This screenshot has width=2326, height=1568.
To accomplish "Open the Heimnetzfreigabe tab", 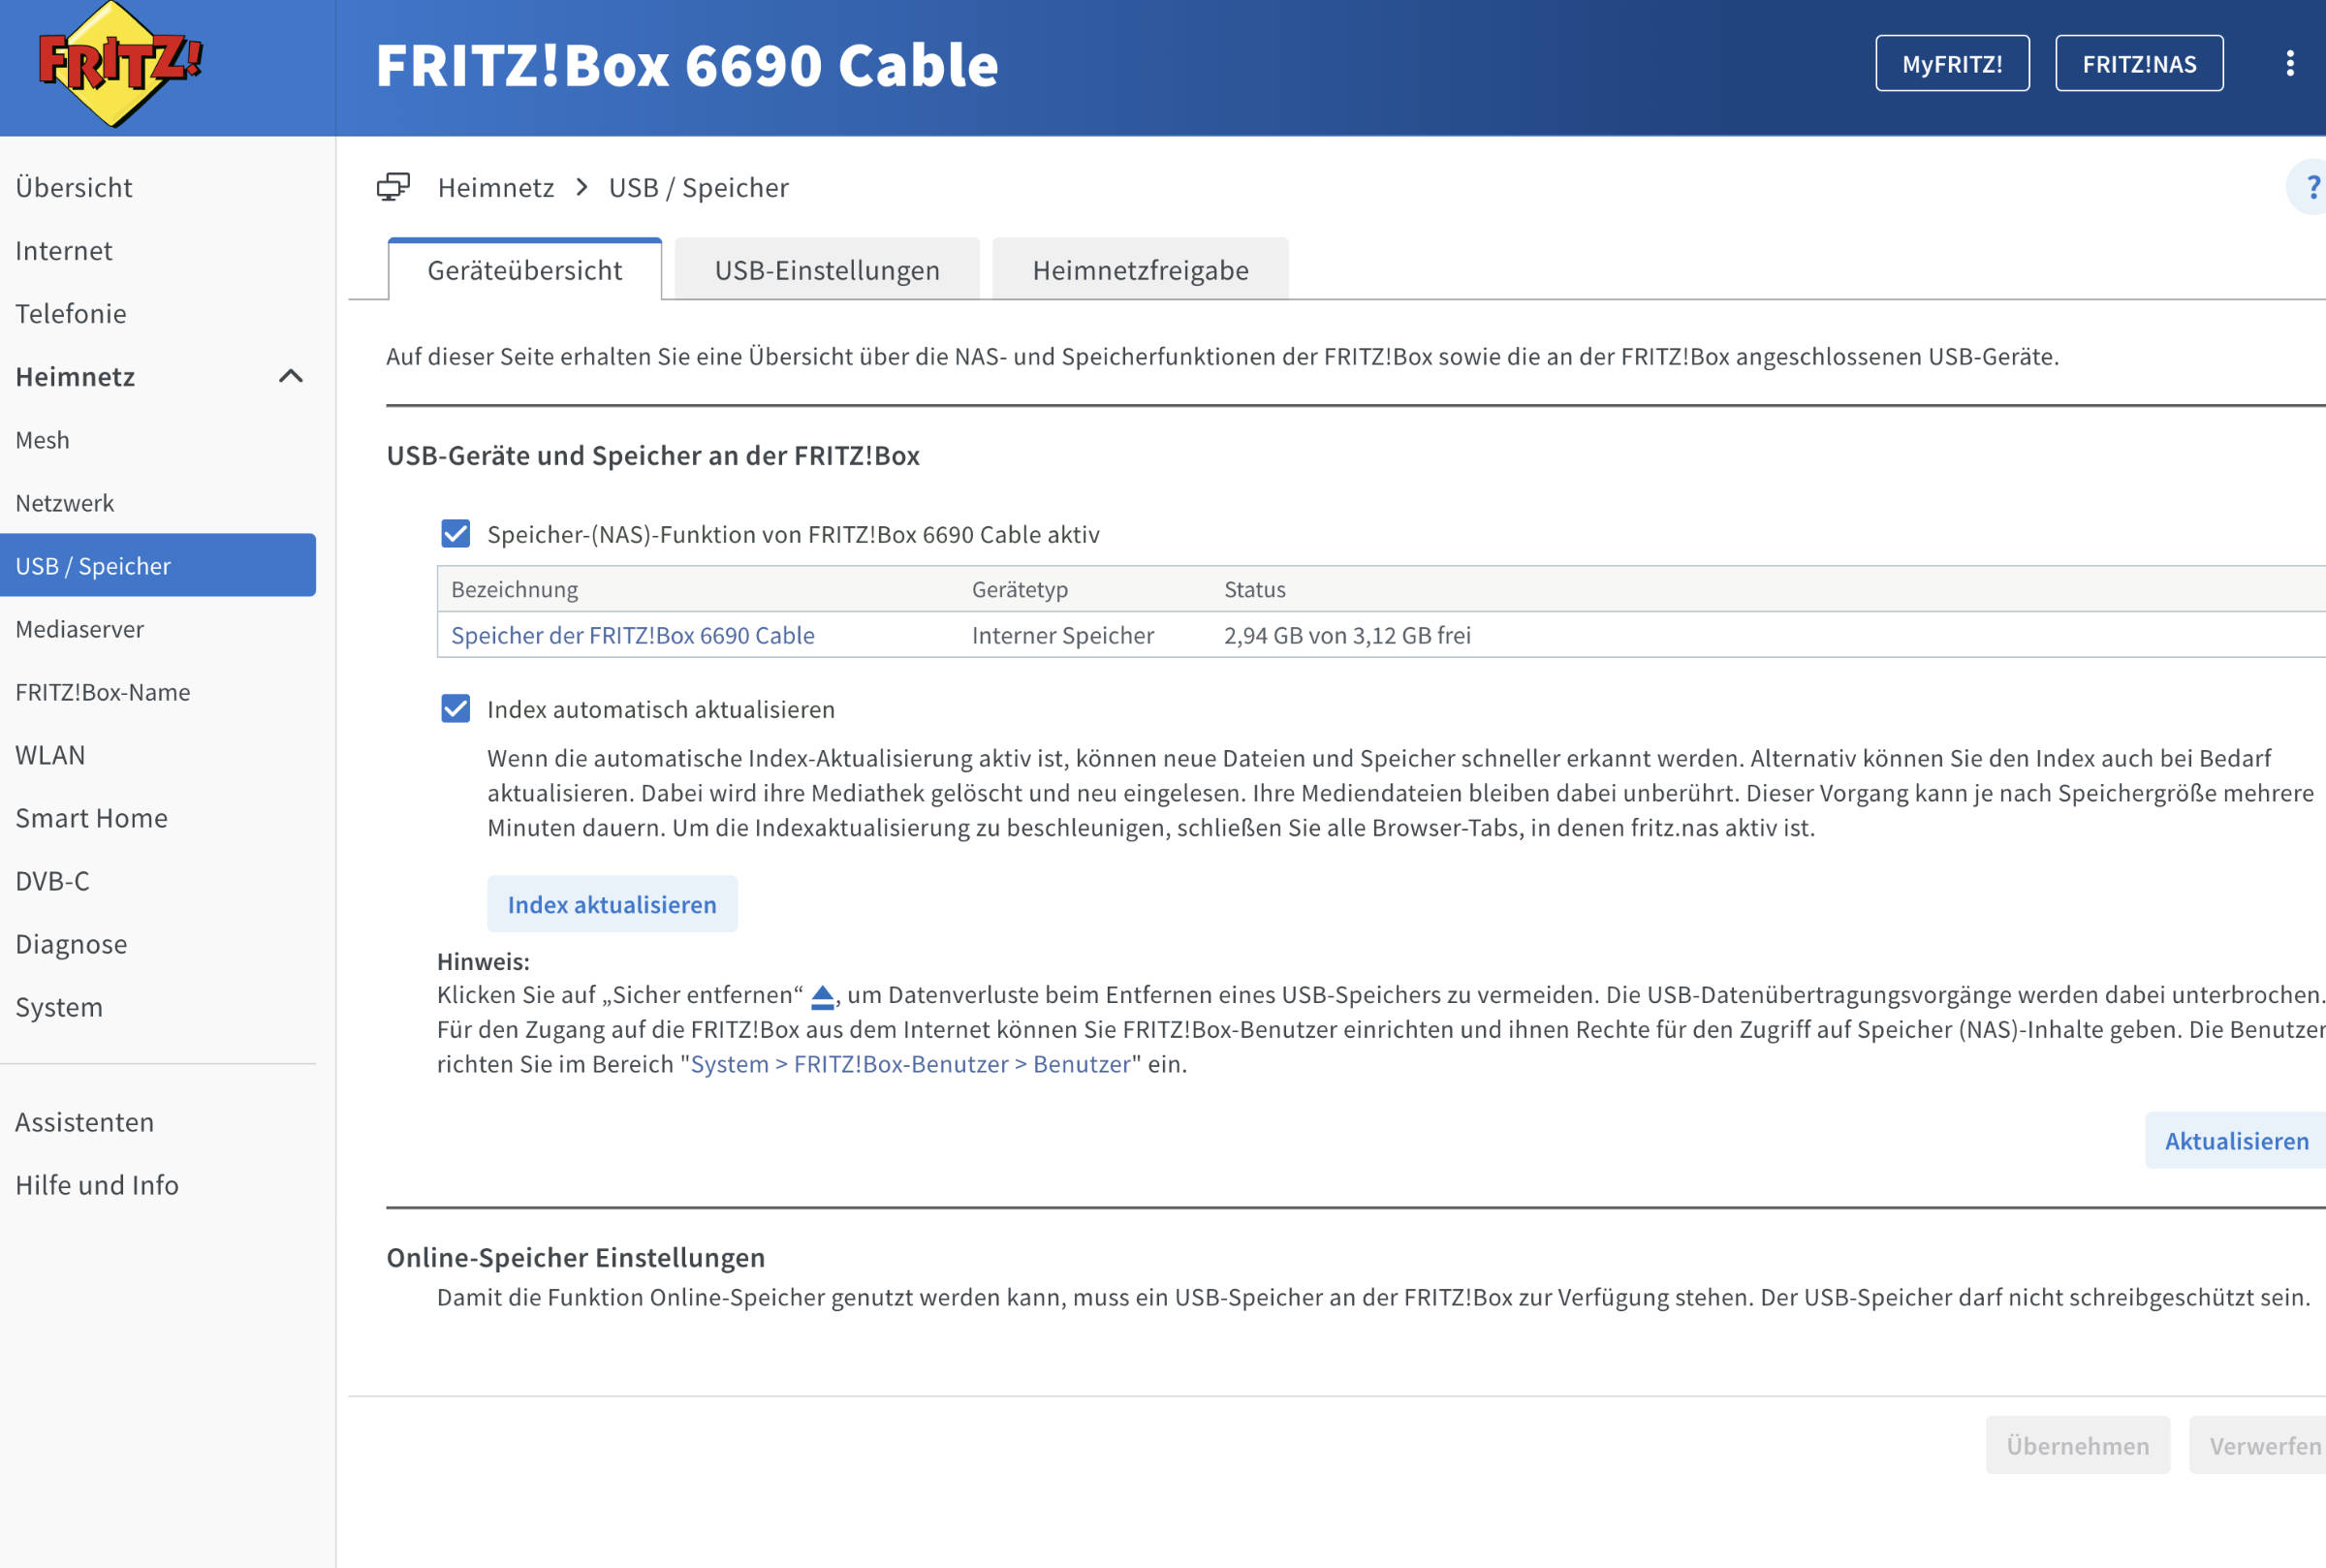I will [x=1139, y=270].
